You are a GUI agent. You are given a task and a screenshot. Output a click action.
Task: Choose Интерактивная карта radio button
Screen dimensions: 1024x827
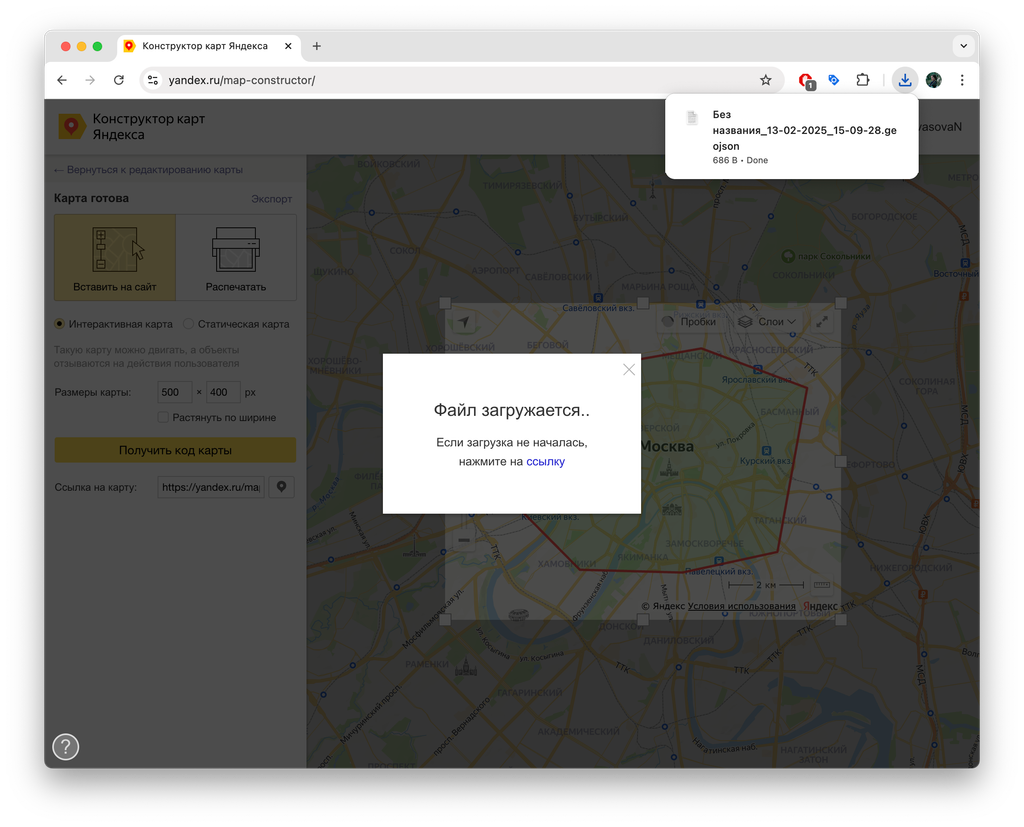[59, 324]
